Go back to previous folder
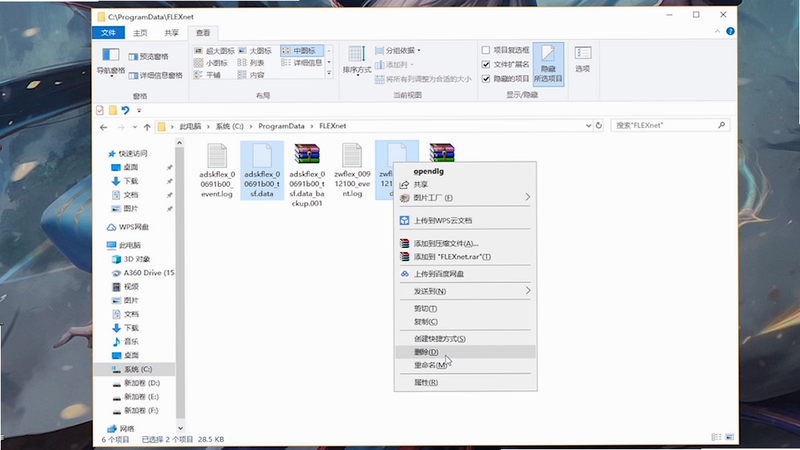The width and height of the screenshot is (800, 450). point(104,127)
